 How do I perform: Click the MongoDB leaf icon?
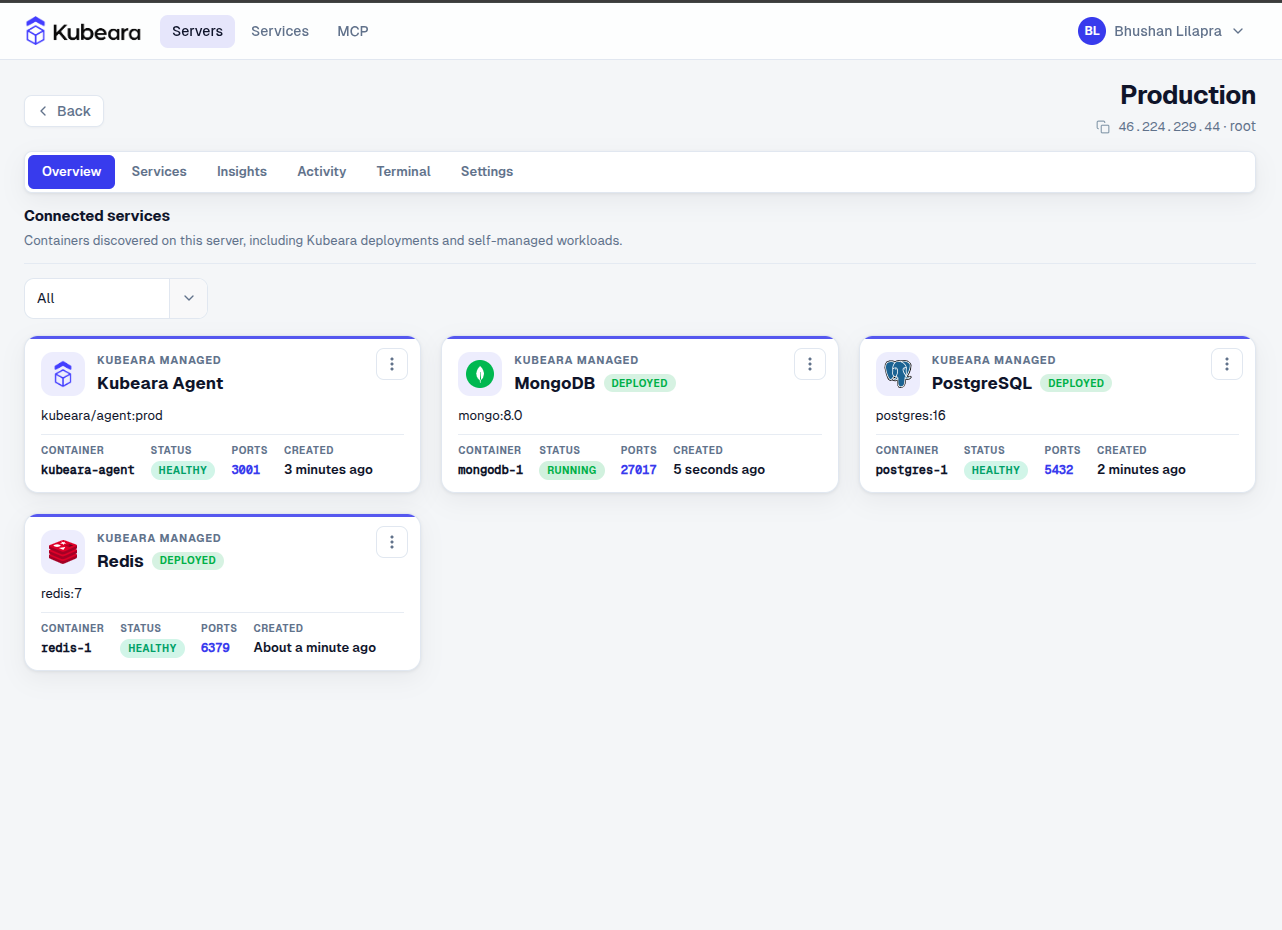(x=480, y=374)
